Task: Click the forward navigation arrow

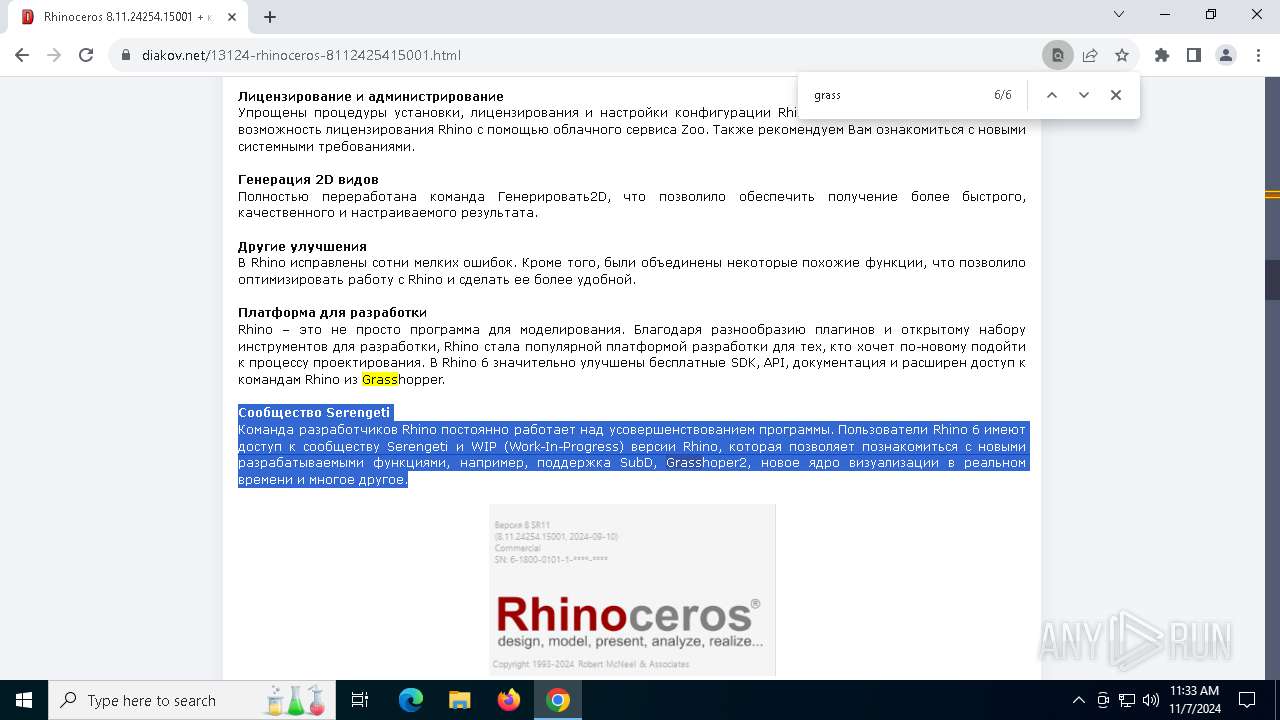Action: coord(54,55)
